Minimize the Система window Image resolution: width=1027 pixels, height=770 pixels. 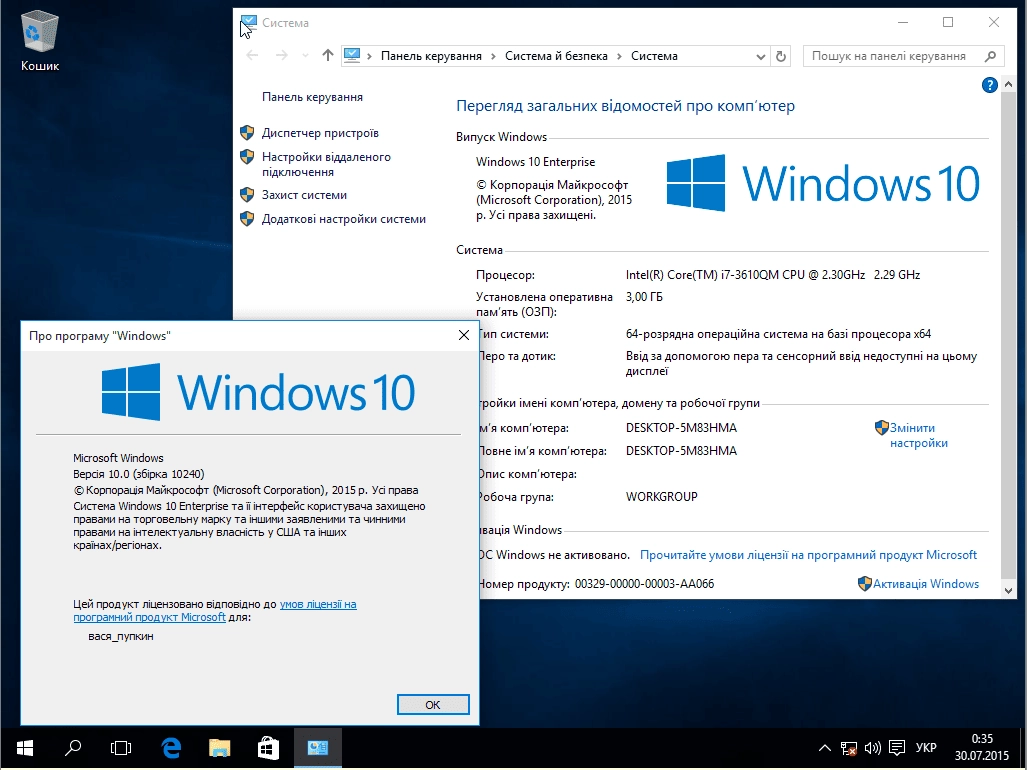pyautogui.click(x=903, y=22)
